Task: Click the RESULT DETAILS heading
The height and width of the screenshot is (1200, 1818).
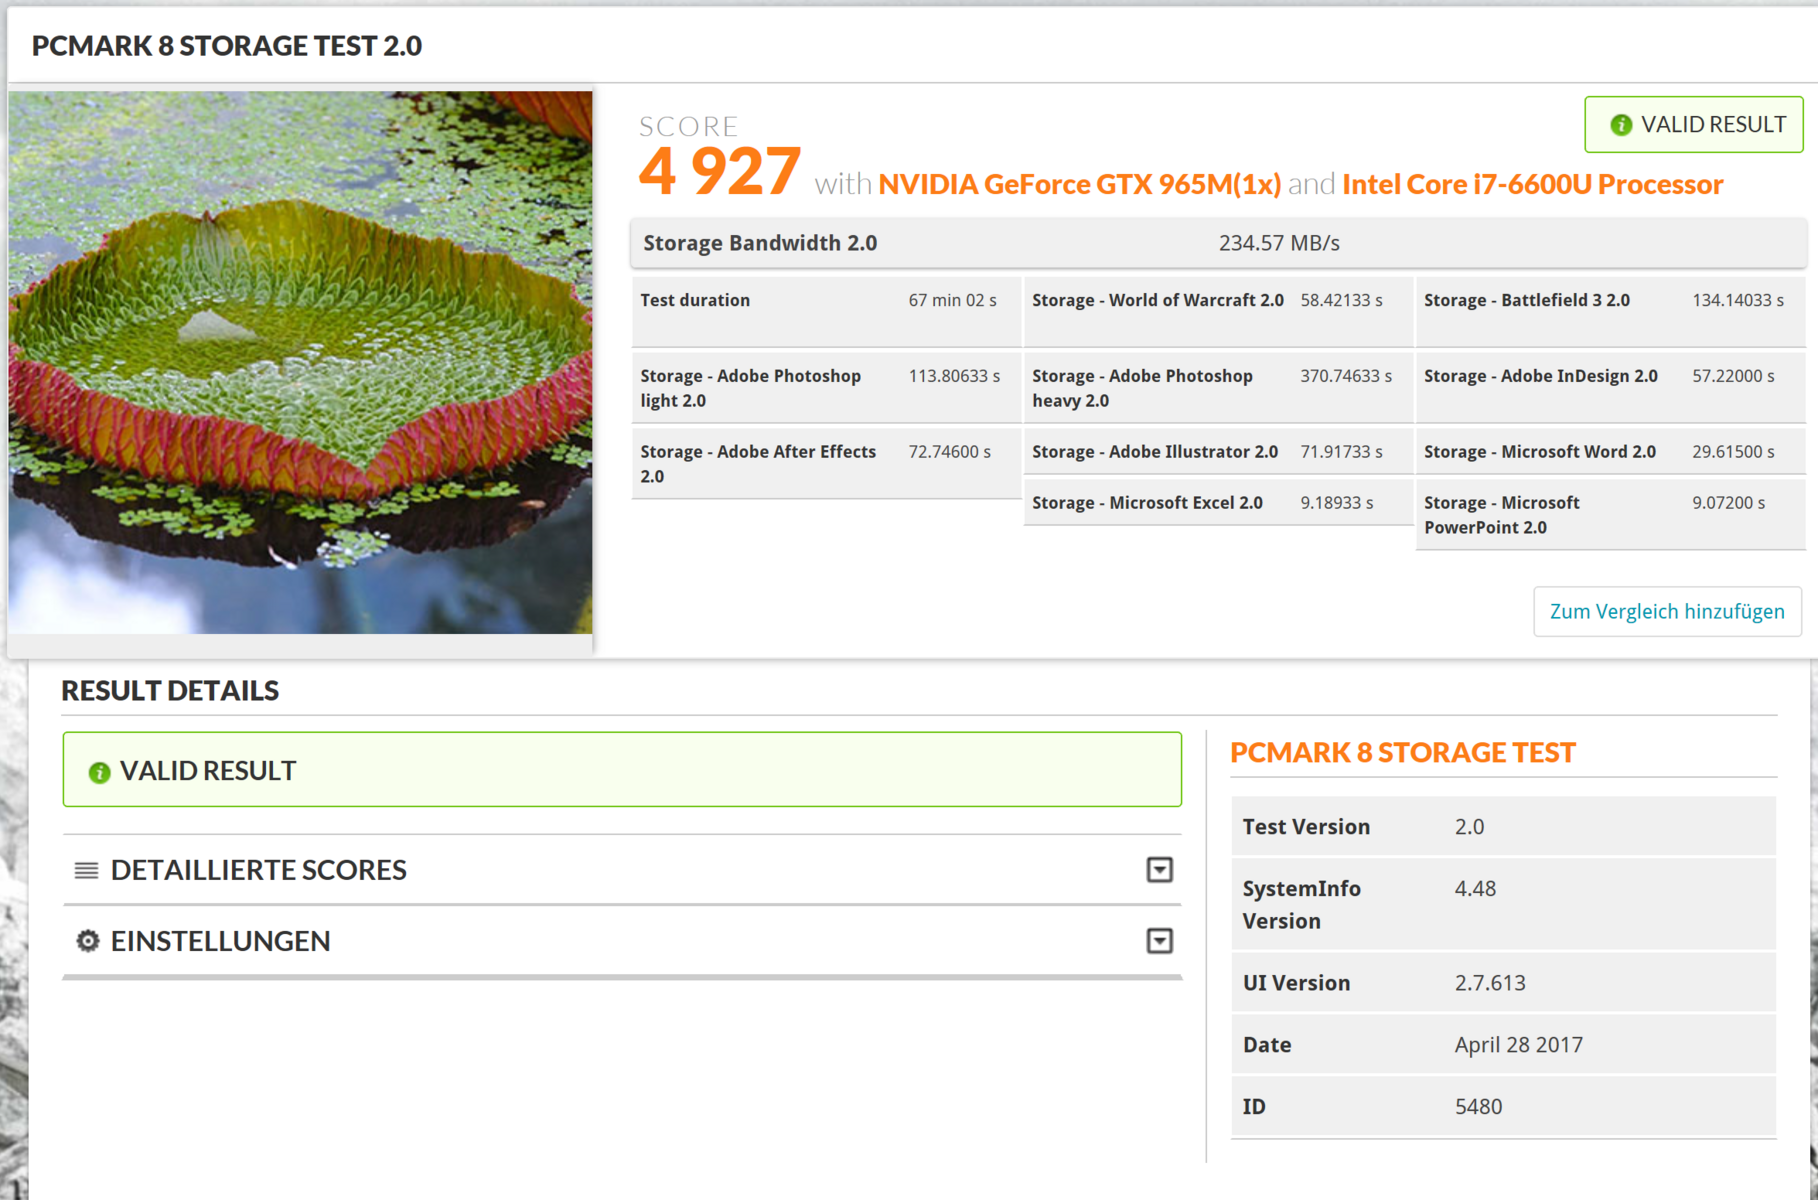Action: [x=170, y=691]
